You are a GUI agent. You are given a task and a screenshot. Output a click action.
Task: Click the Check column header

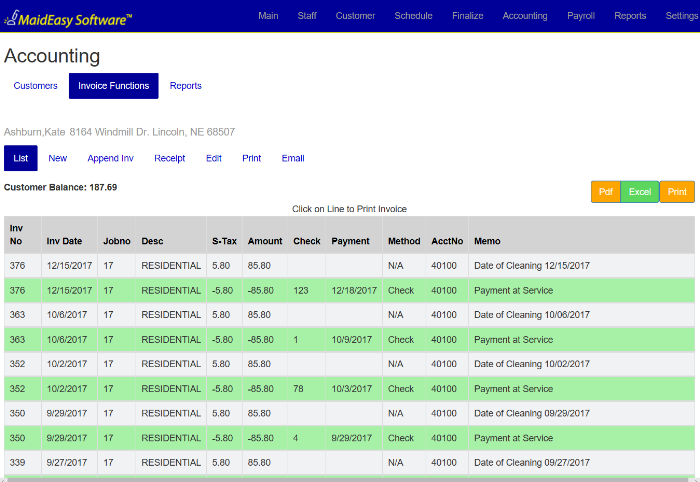[307, 235]
